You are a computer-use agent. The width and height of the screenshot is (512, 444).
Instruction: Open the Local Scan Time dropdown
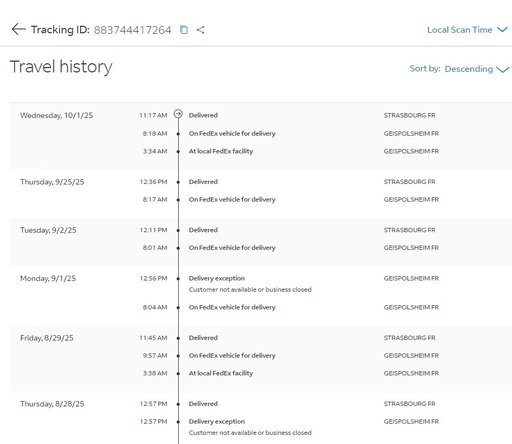(467, 30)
